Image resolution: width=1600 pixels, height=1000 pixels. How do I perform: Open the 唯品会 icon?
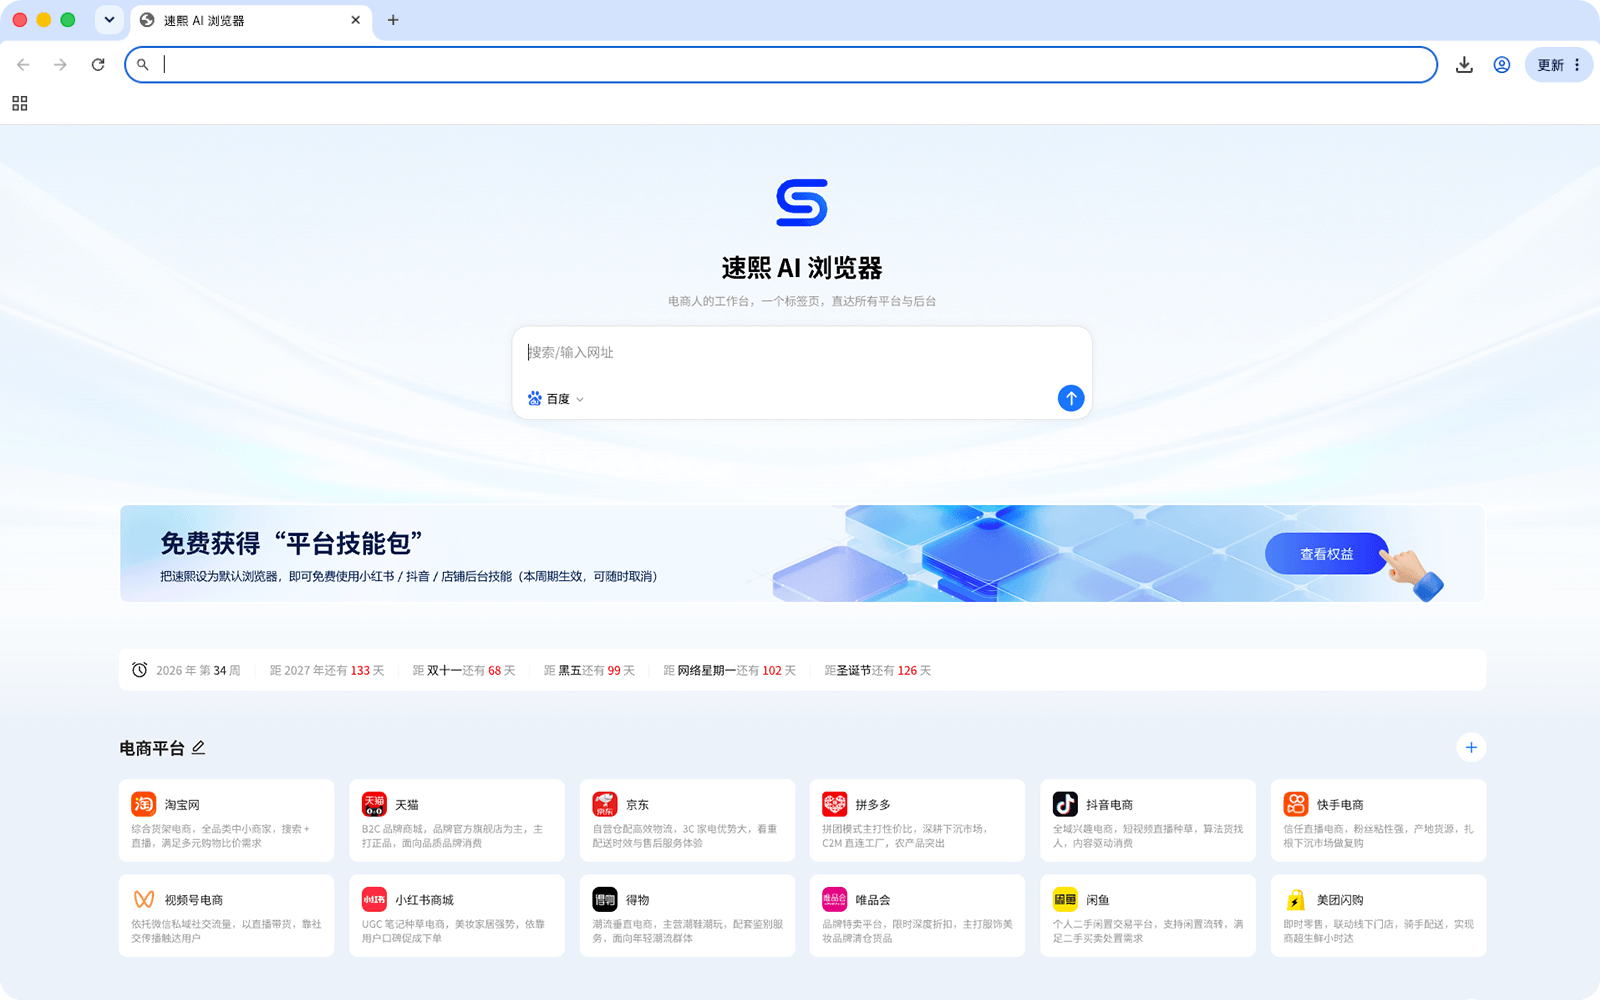pyautogui.click(x=835, y=899)
